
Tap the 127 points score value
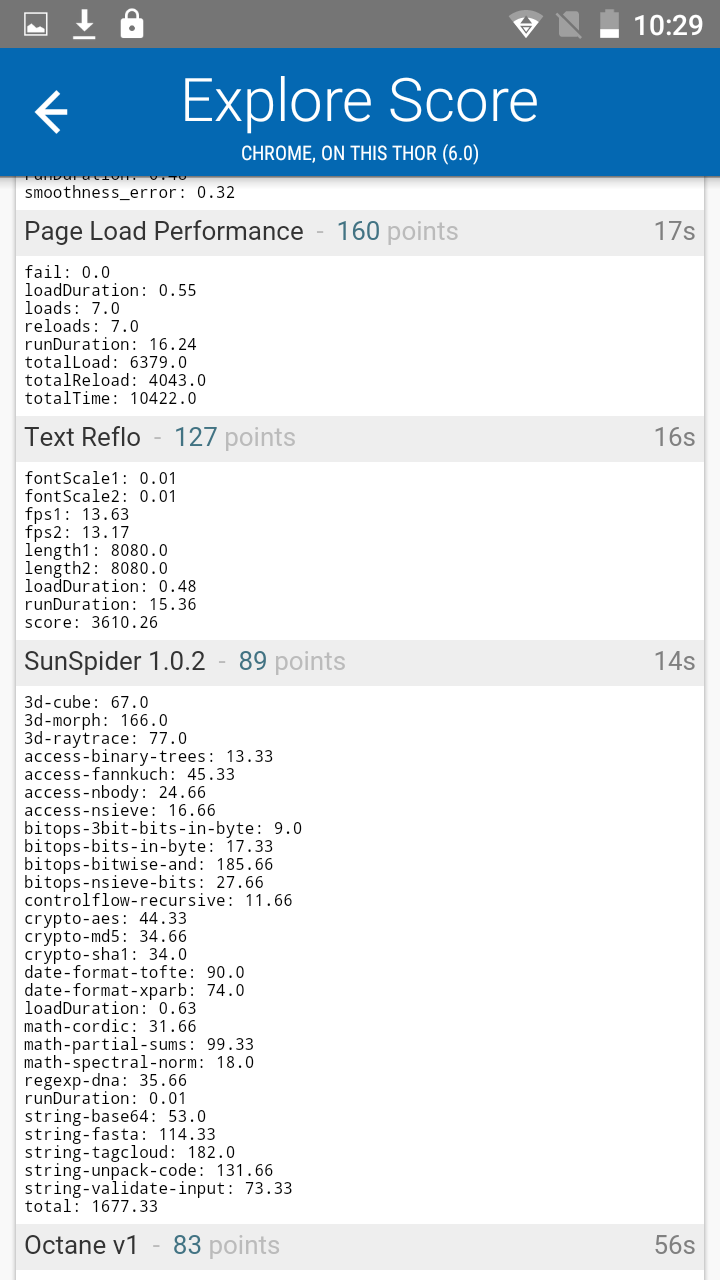click(x=234, y=438)
